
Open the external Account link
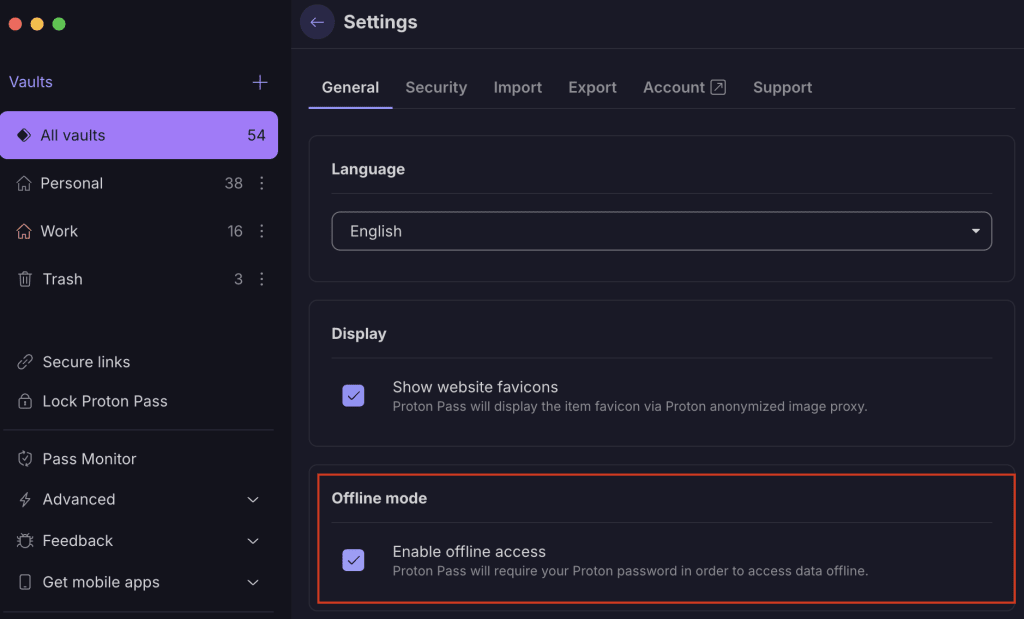coord(684,88)
